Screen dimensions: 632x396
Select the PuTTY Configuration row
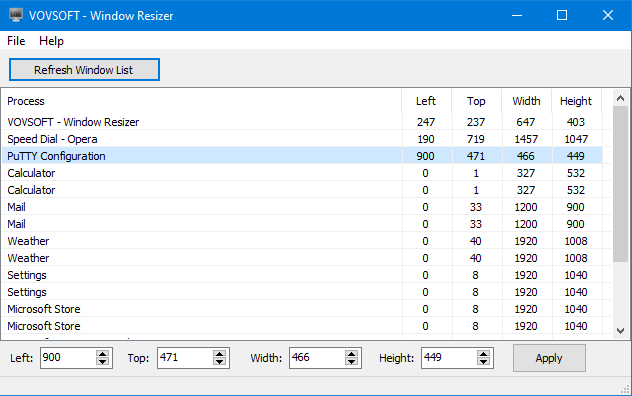click(302, 156)
